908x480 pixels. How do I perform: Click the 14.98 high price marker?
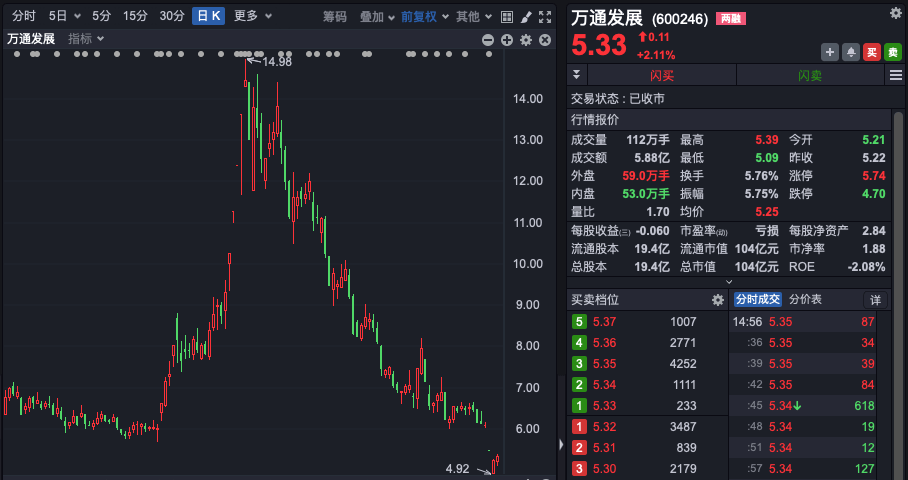point(277,61)
